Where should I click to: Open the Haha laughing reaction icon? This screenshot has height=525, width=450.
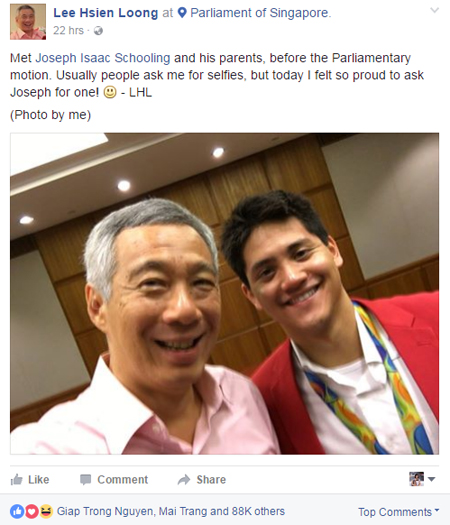pyautogui.click(x=46, y=511)
